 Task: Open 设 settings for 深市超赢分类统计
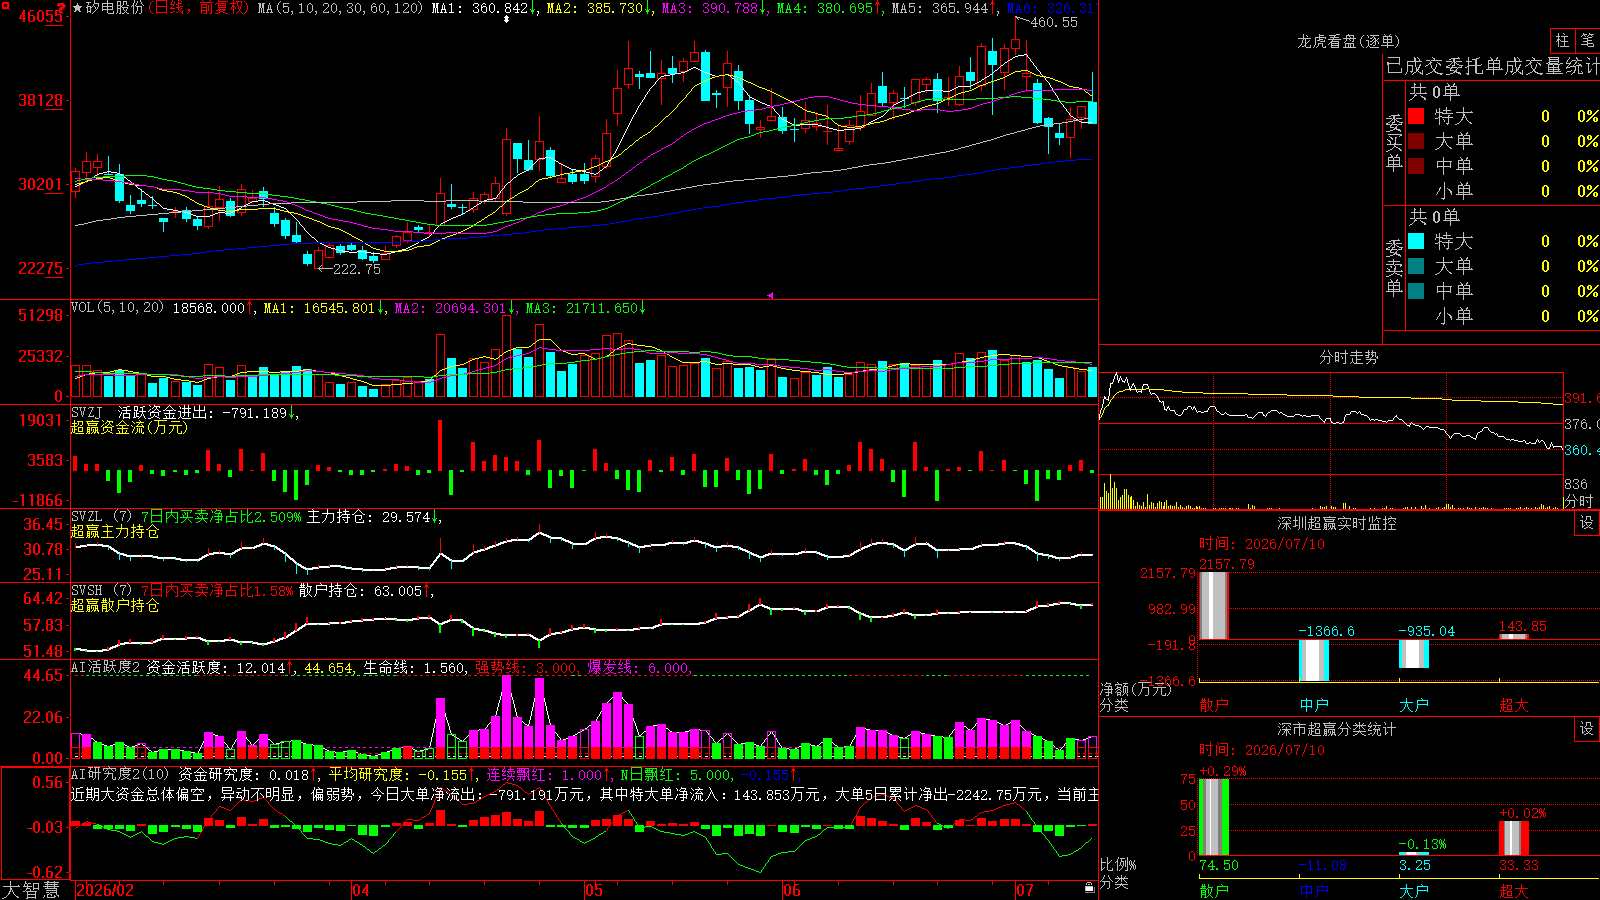pos(1587,729)
